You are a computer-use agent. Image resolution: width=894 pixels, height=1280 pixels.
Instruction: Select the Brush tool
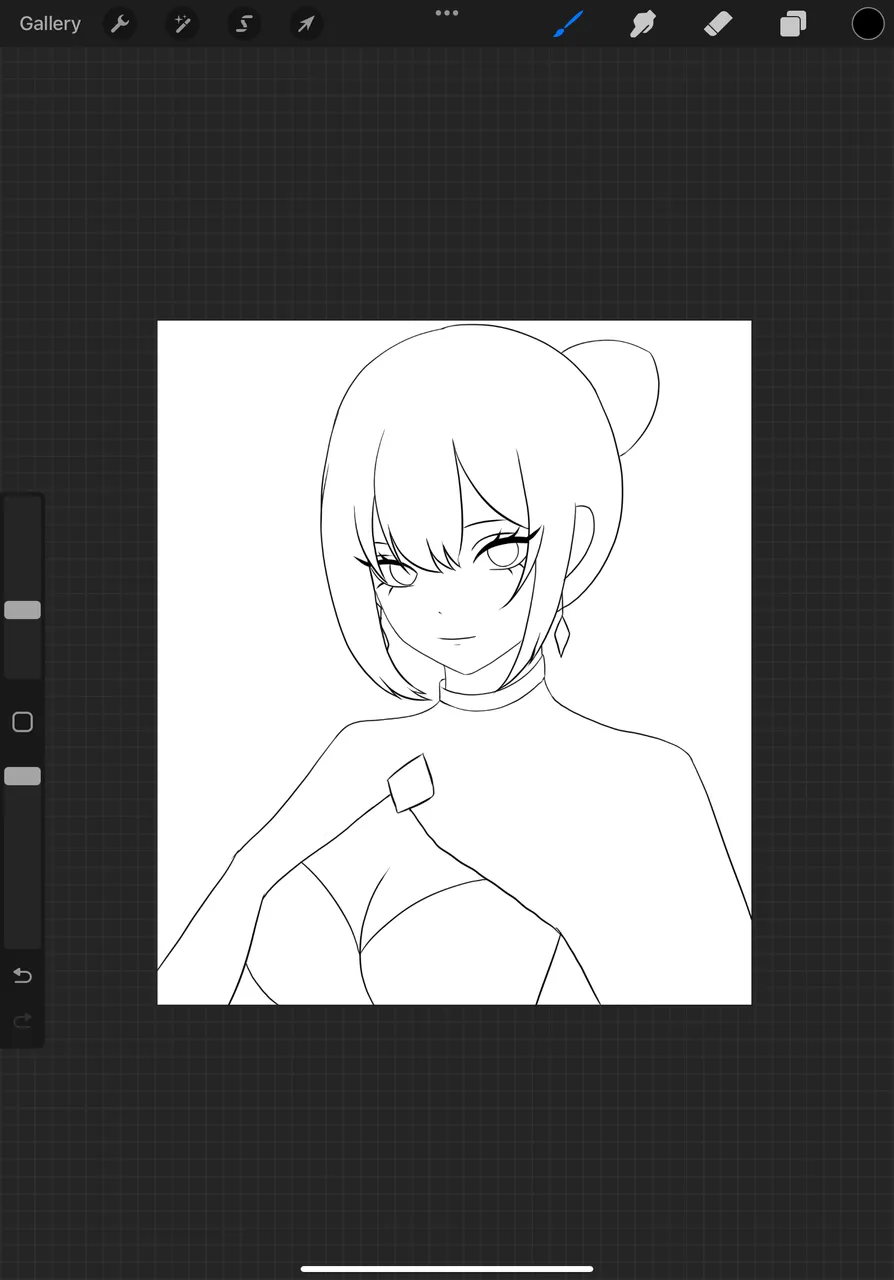[568, 23]
